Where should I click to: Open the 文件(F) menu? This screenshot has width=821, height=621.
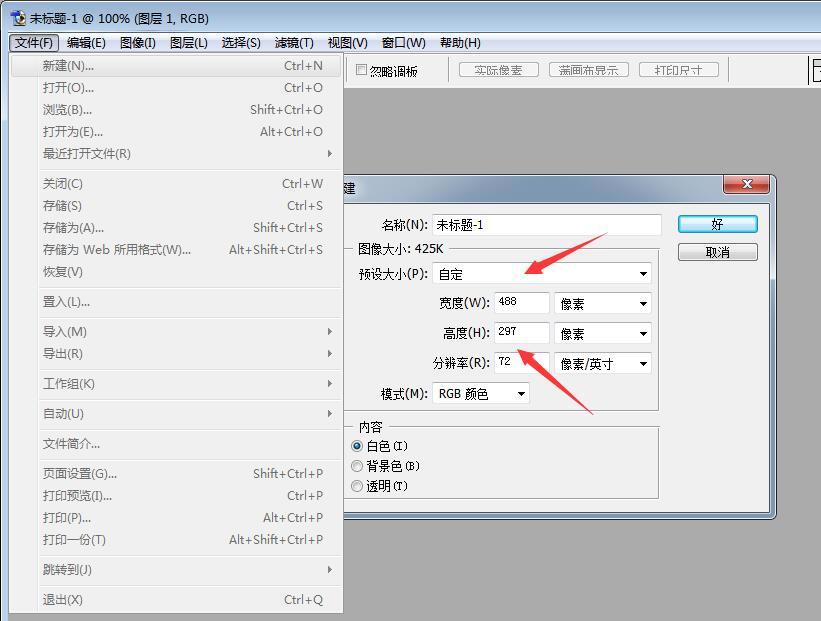pos(34,43)
